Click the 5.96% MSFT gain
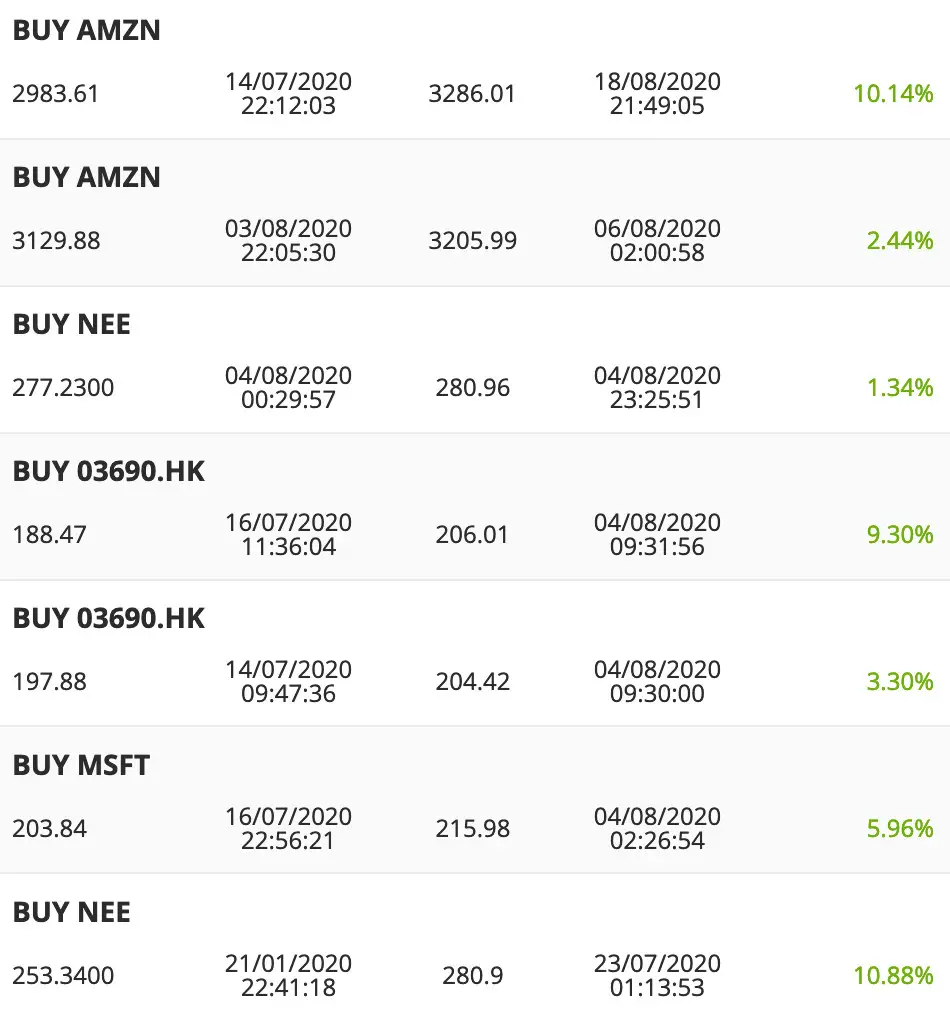 tap(900, 828)
